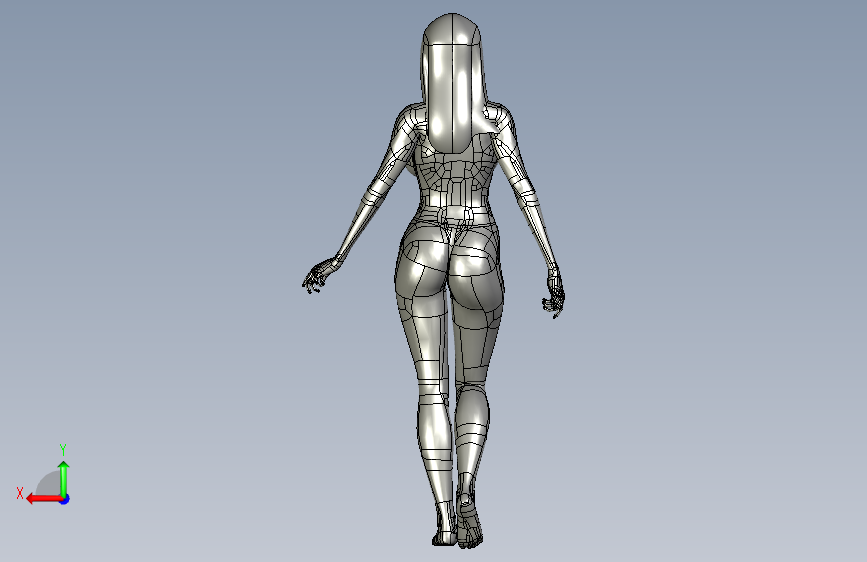
Task: Click the blue Z axis dot on the triad
Action: 65,499
